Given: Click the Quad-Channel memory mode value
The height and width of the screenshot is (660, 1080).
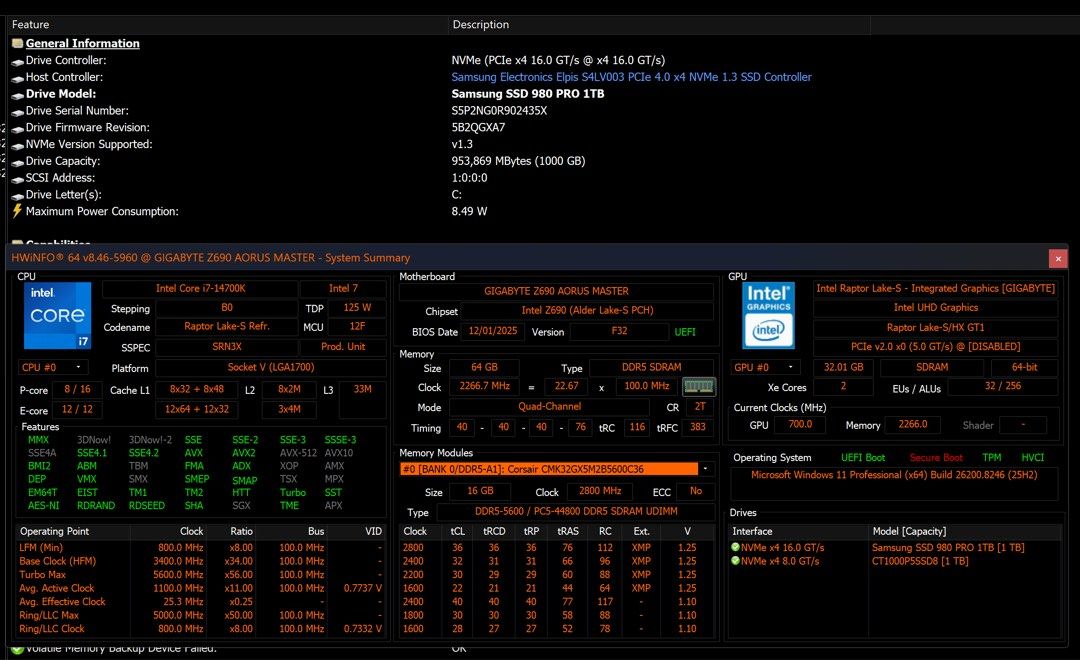Looking at the screenshot, I should pos(550,406).
